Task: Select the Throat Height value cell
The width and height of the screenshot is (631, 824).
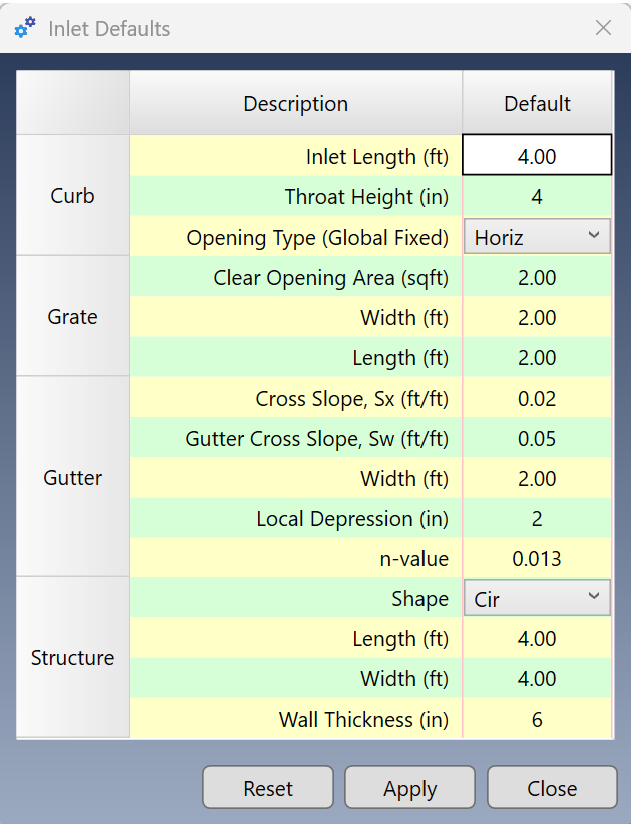Action: point(537,196)
